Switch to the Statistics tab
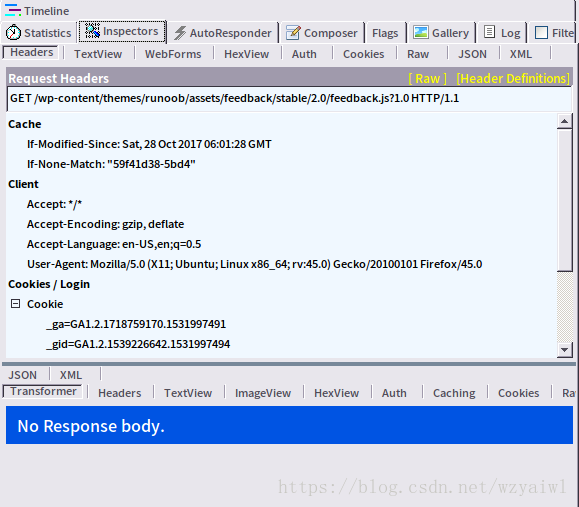This screenshot has height=507, width=579. click(38, 33)
